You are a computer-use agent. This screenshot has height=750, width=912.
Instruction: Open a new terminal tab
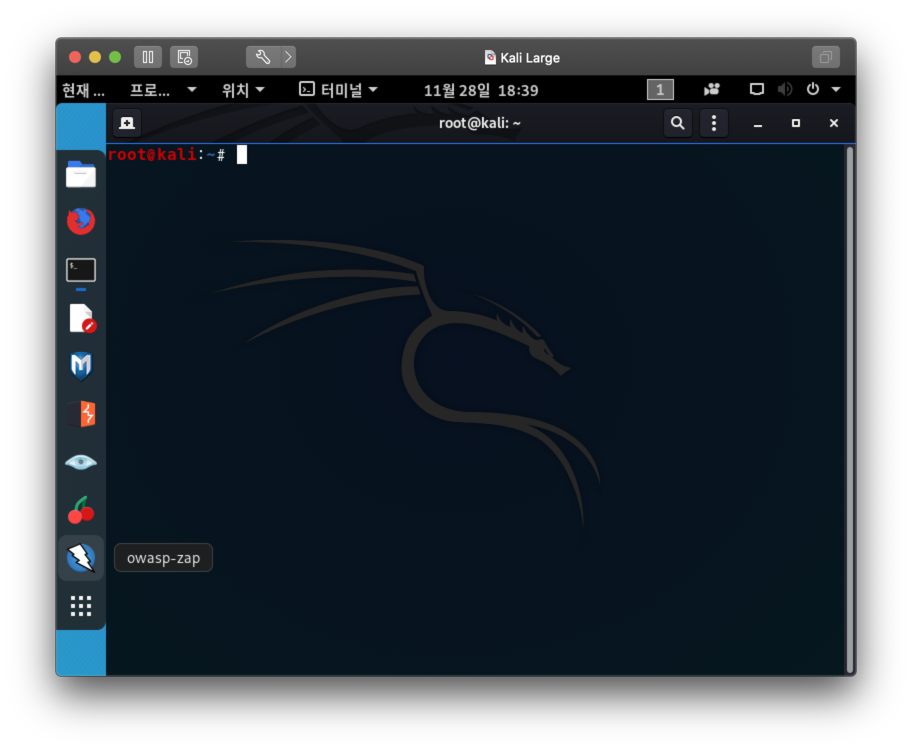pos(127,123)
